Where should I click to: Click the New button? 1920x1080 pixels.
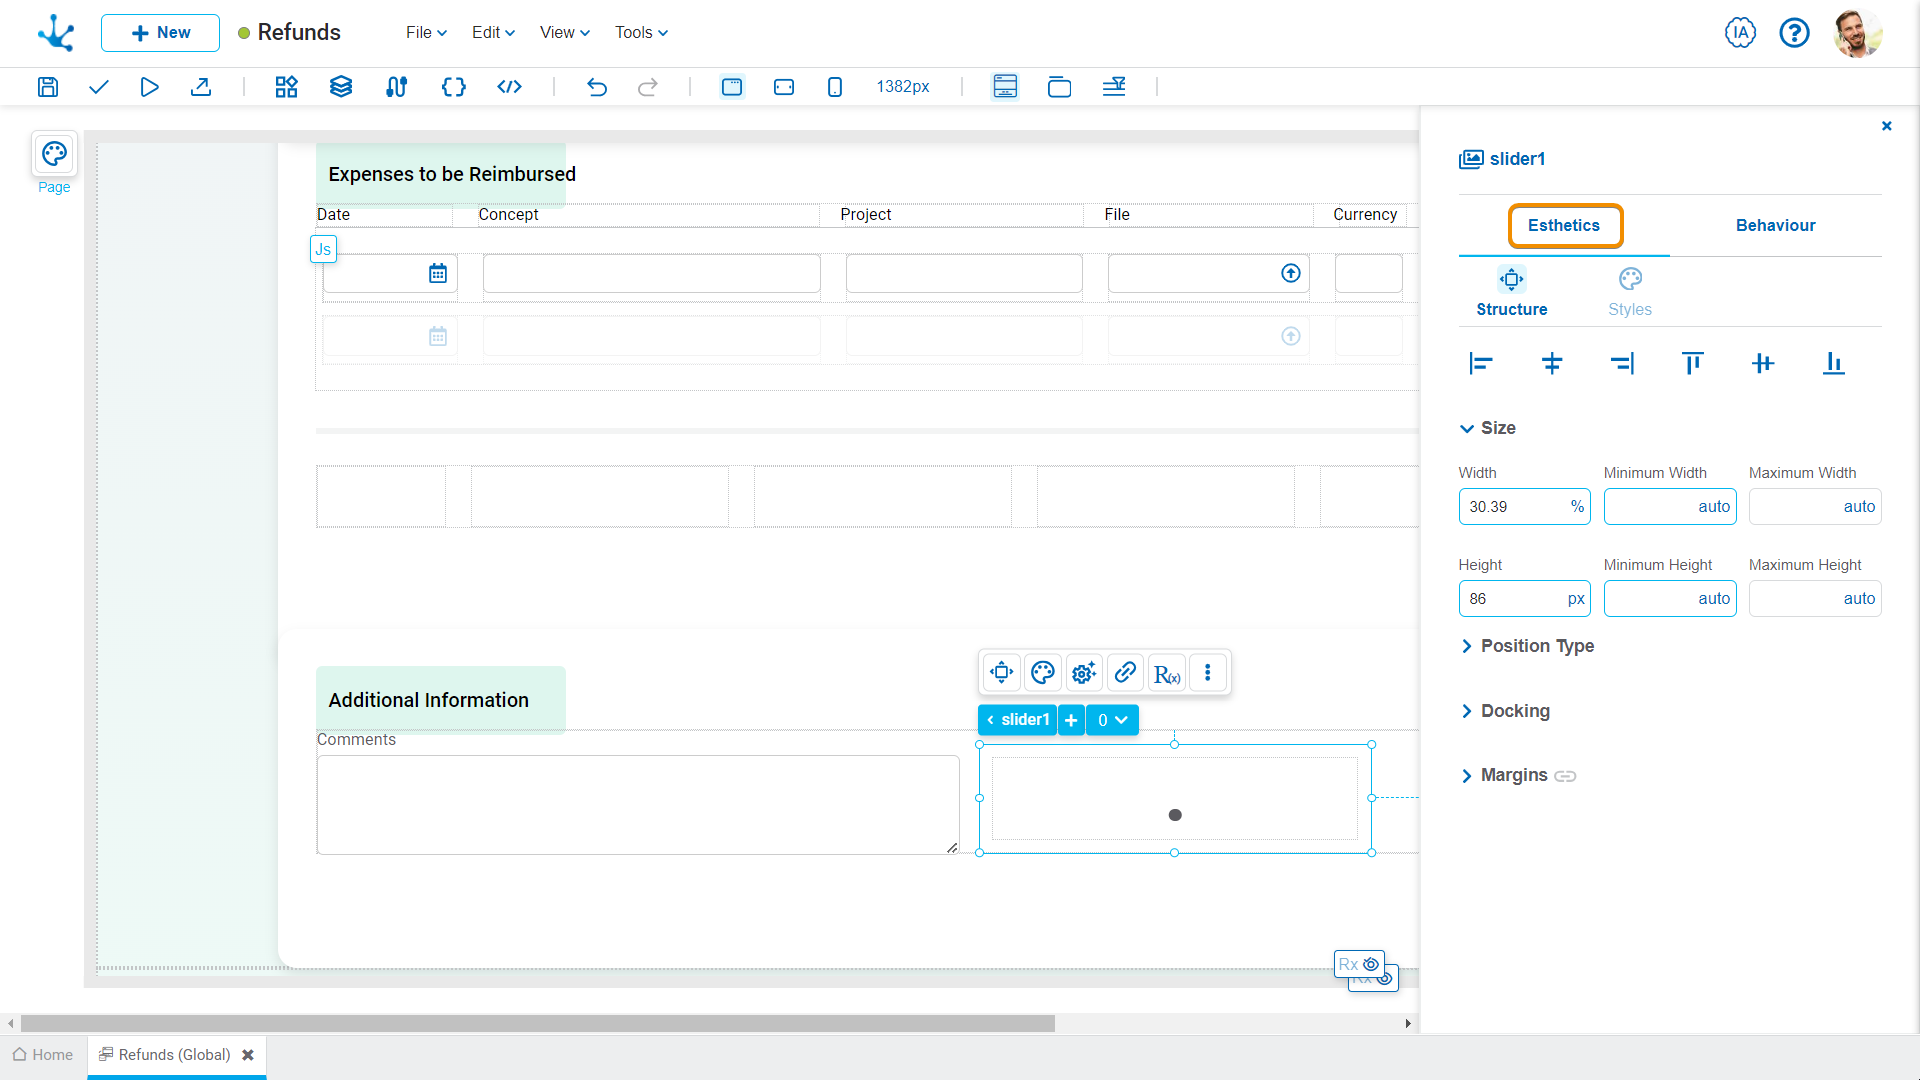160,33
